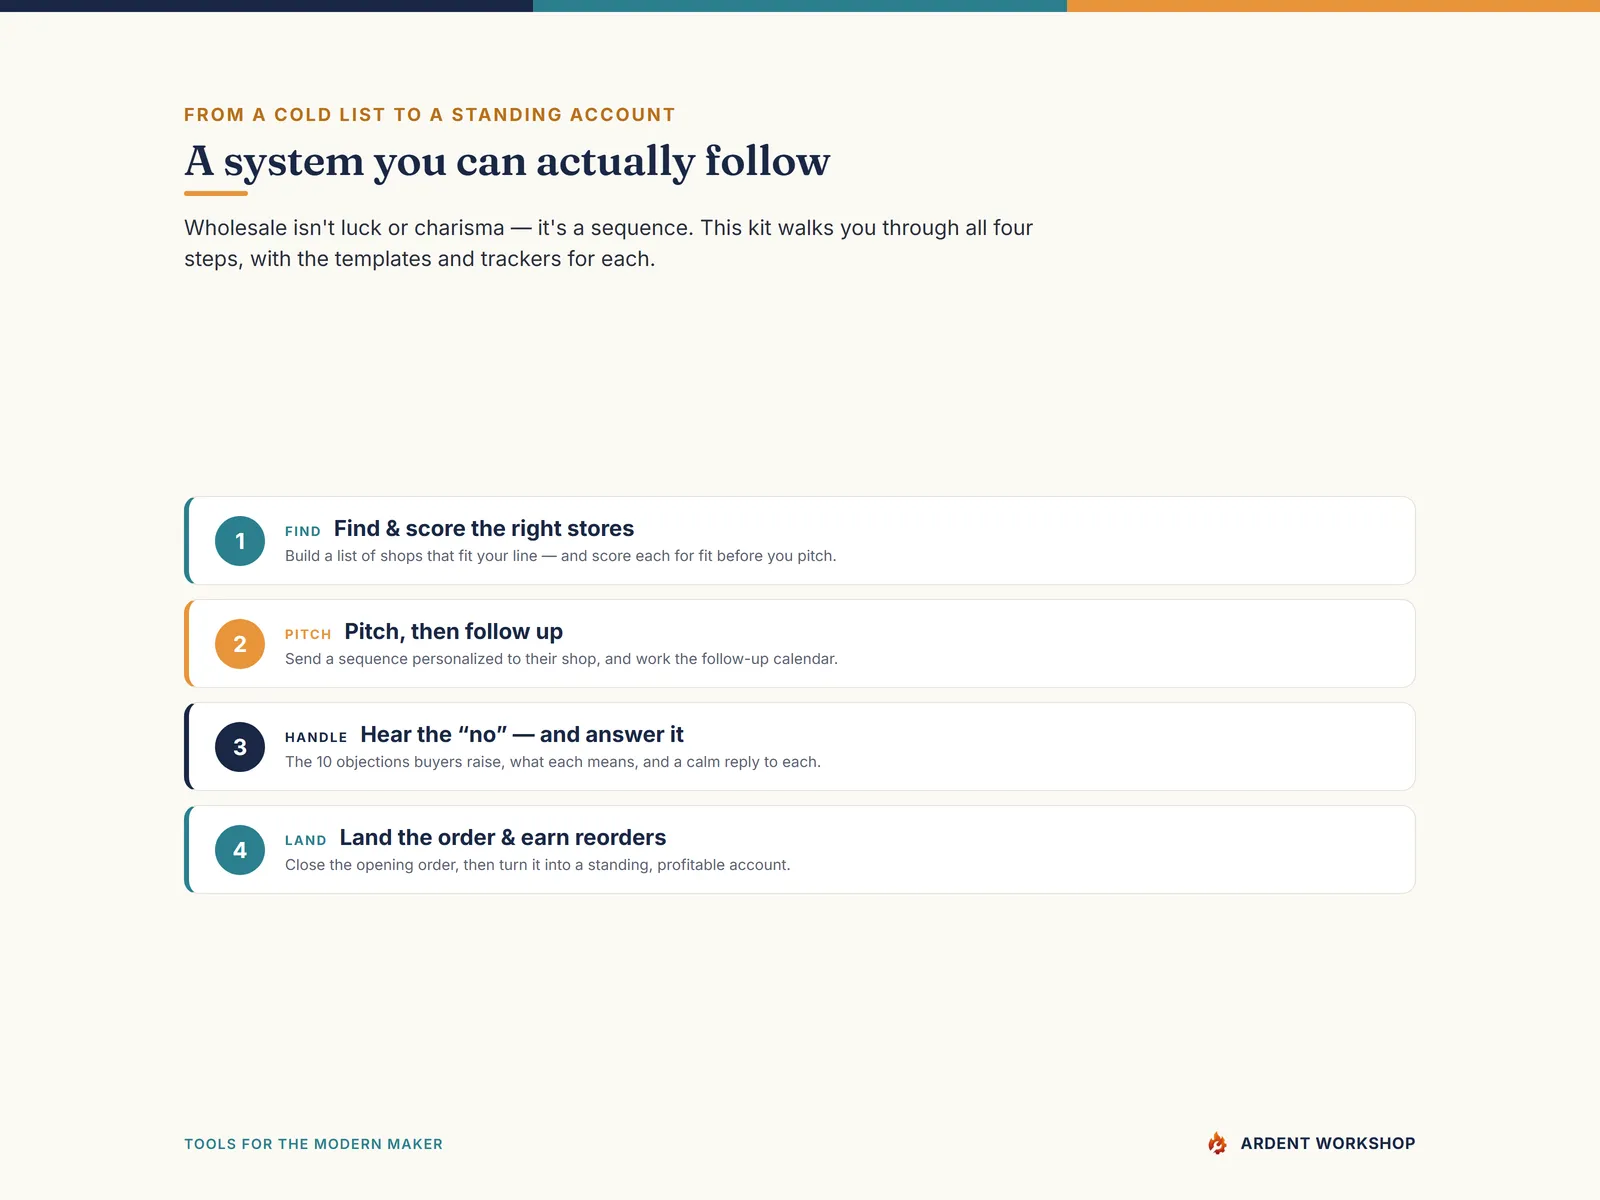Screen dimensions: 1600x1200
Task: Click the dark navy step 3 badge
Action: pyautogui.click(x=240, y=747)
